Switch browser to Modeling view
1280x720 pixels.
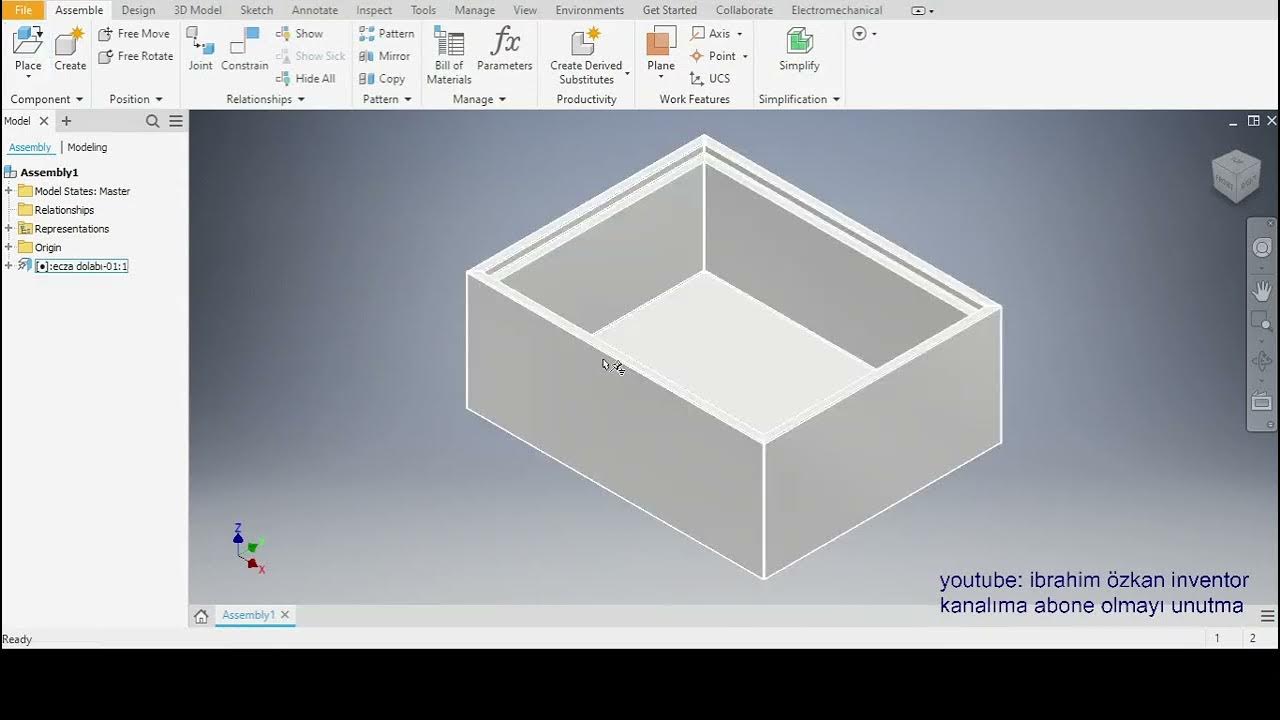tap(87, 147)
